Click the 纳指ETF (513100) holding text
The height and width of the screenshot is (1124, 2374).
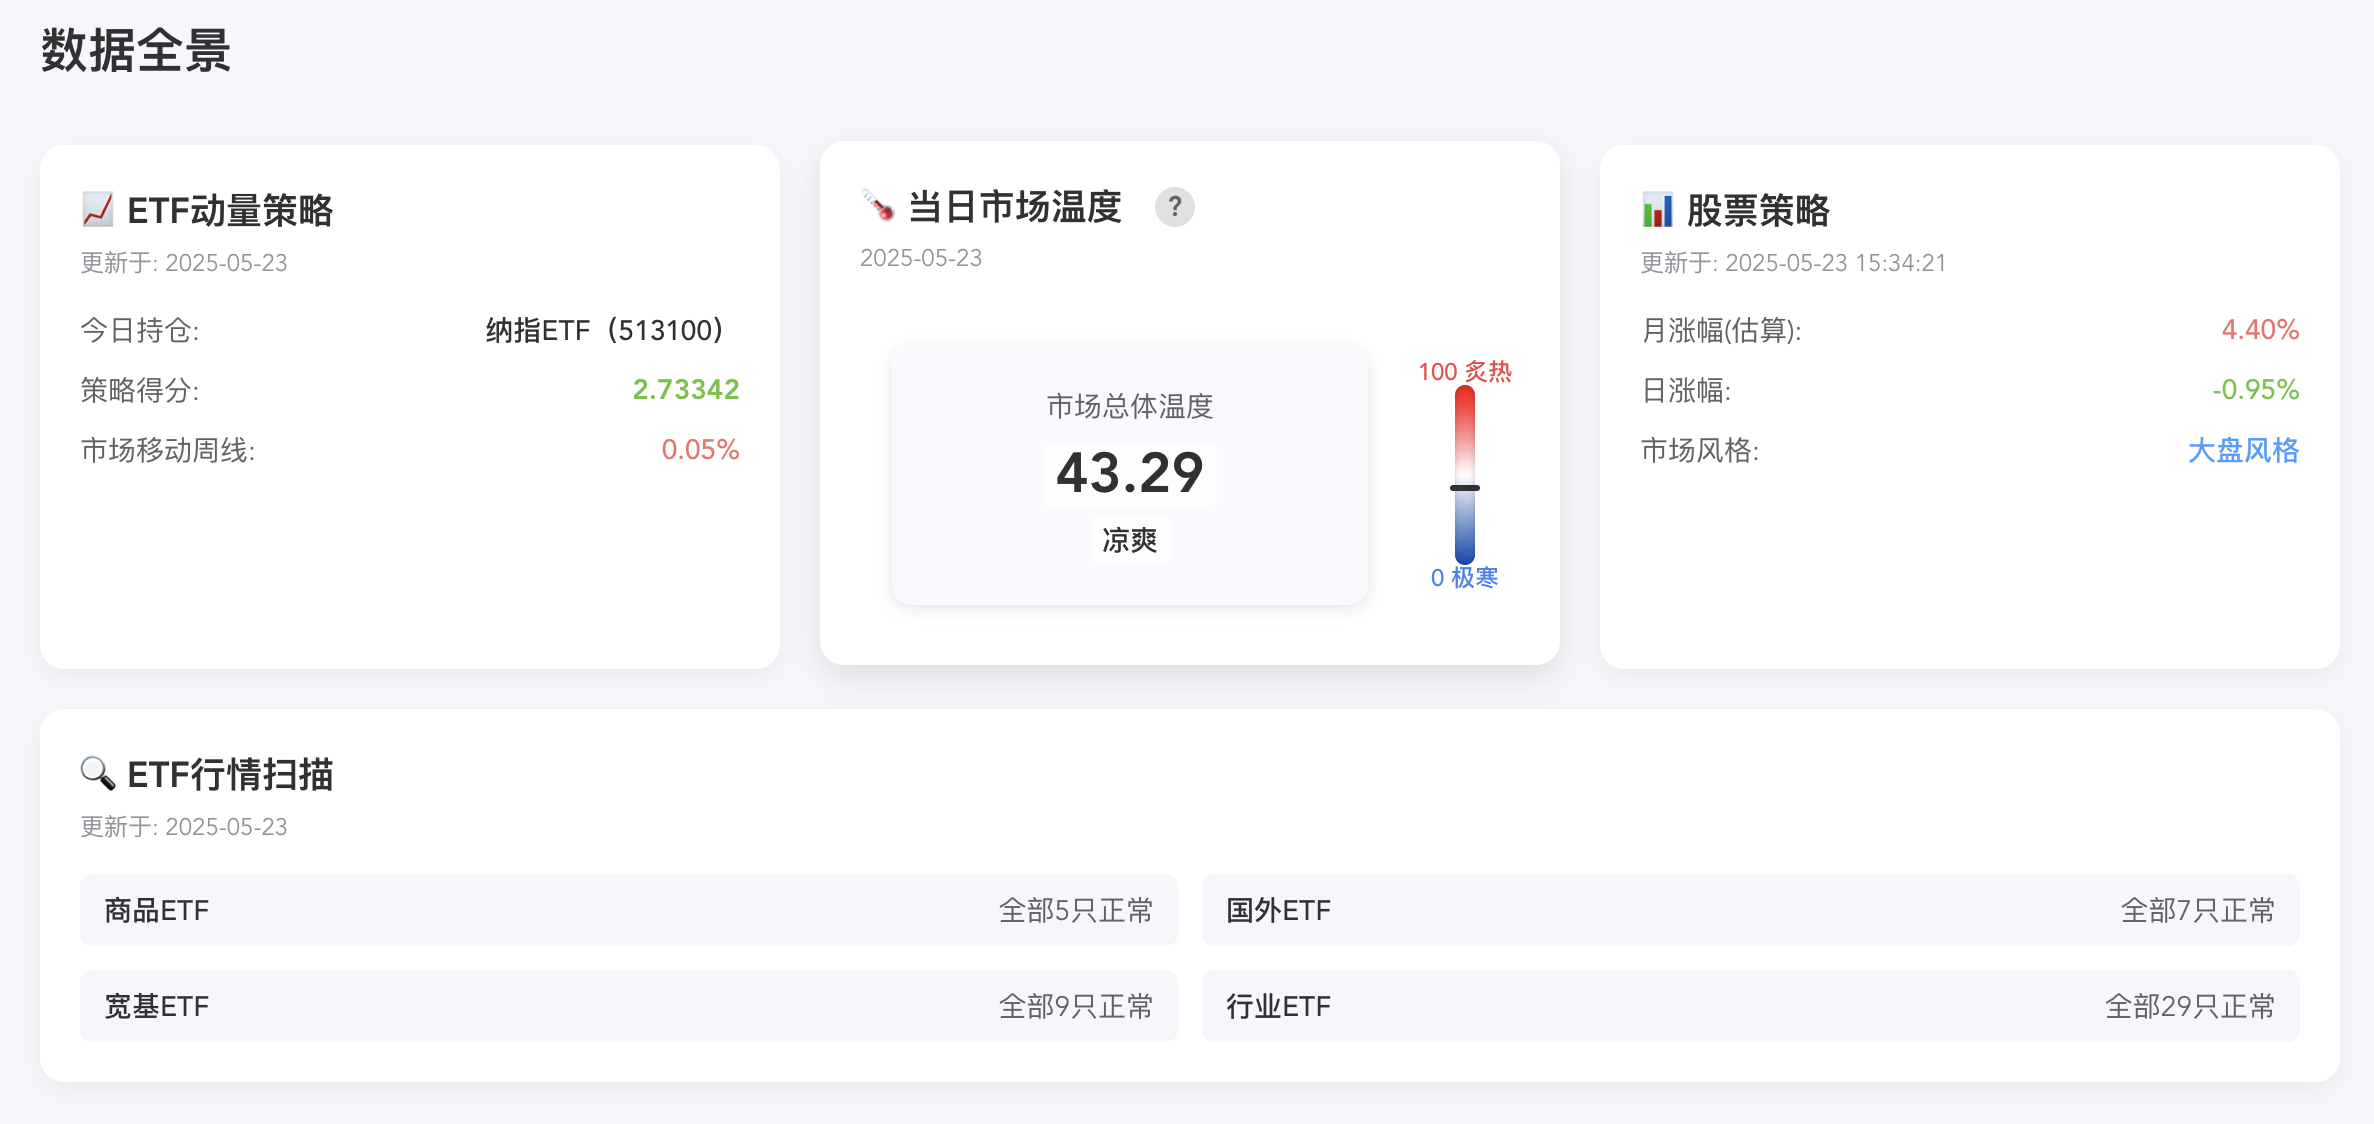point(604,330)
